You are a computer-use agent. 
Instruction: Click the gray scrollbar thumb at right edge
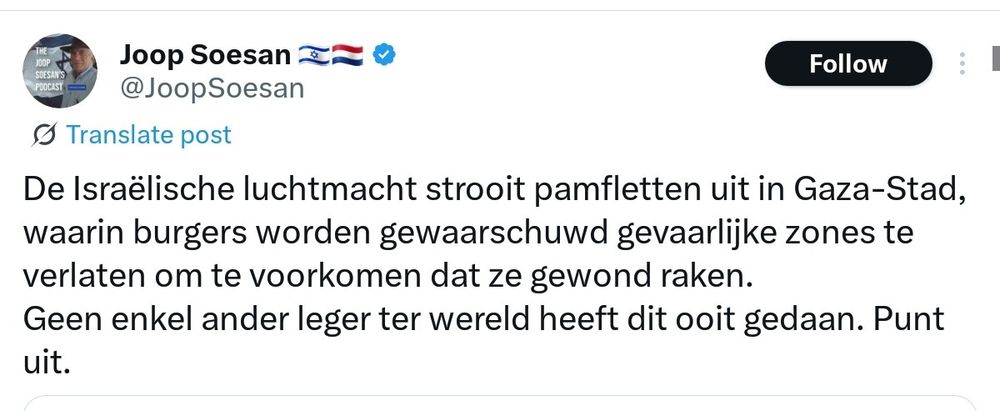click(996, 57)
